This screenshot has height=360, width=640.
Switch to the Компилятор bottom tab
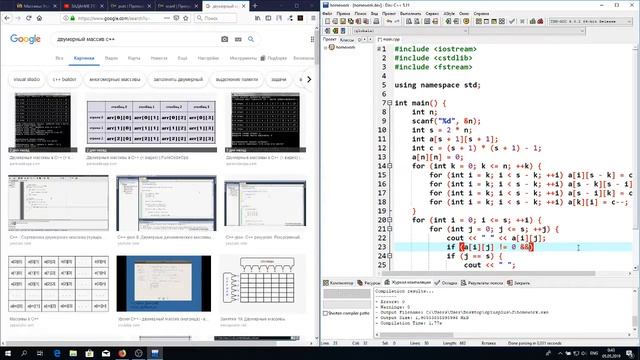click(x=338, y=282)
